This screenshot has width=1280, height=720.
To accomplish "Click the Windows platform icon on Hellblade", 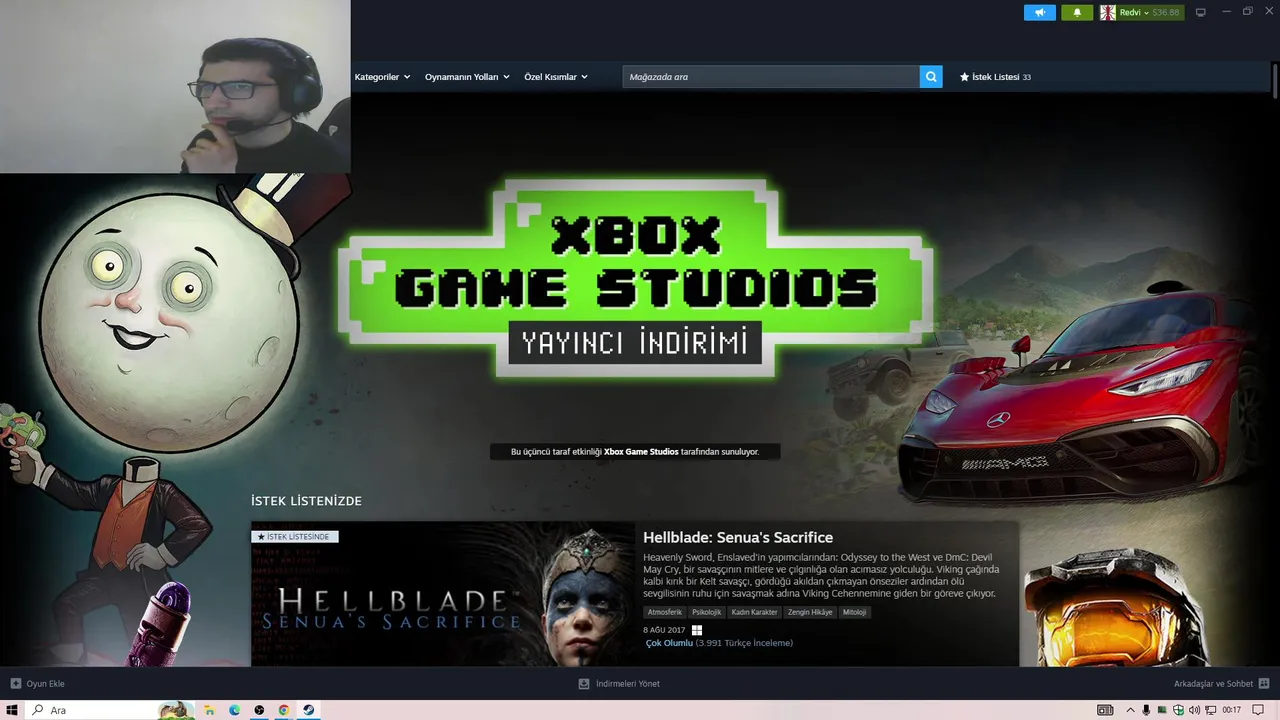I will point(697,630).
